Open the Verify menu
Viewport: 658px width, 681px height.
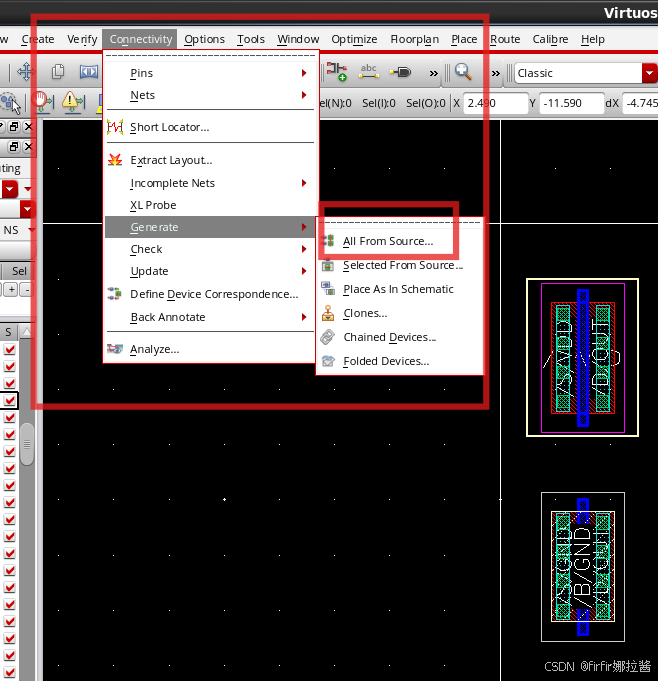(x=82, y=39)
